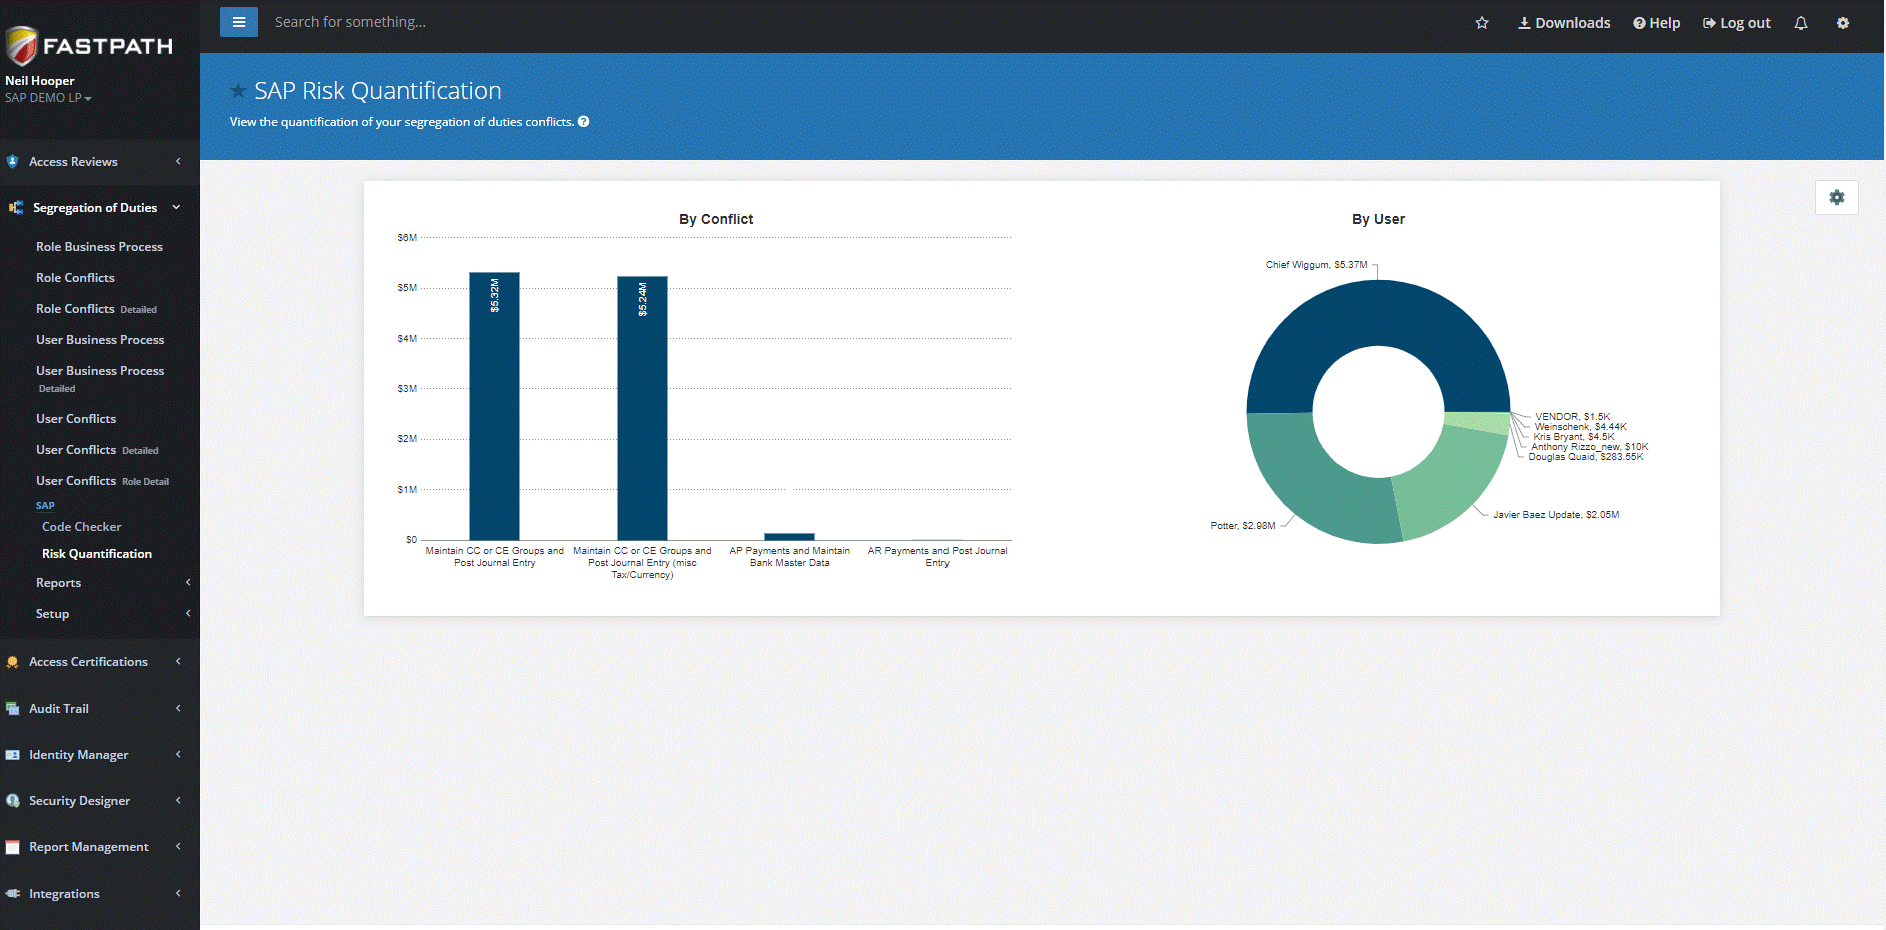Click the Segregation of Duties module icon
Viewport: 1886px width, 930px height.
click(16, 207)
